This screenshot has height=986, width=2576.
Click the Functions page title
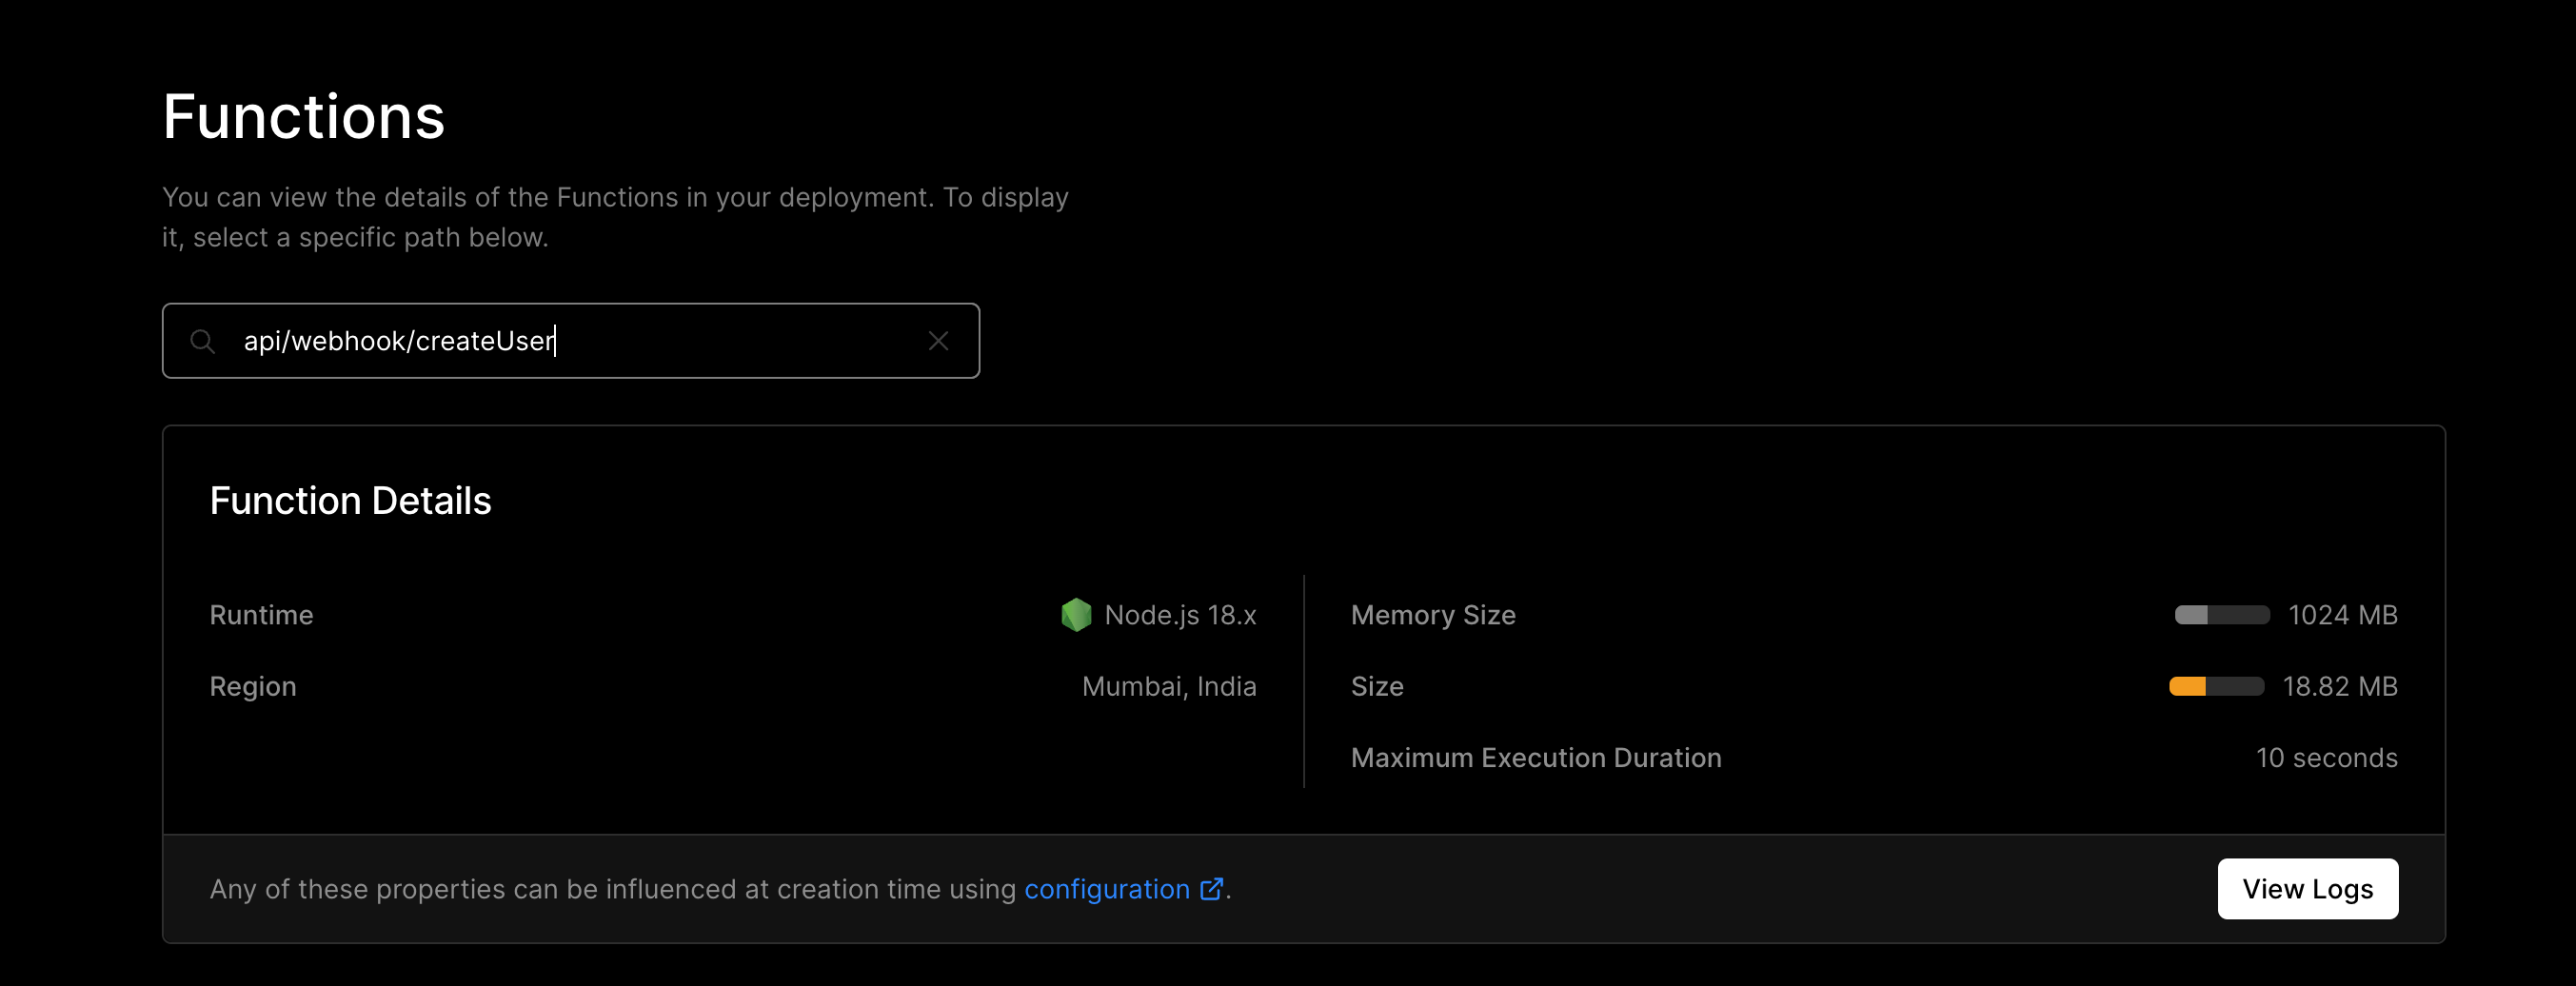[x=303, y=117]
